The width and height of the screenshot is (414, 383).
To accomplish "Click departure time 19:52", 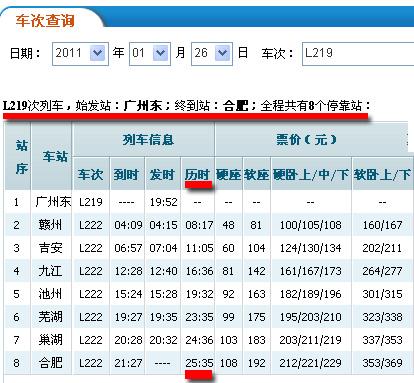I will [x=163, y=202].
